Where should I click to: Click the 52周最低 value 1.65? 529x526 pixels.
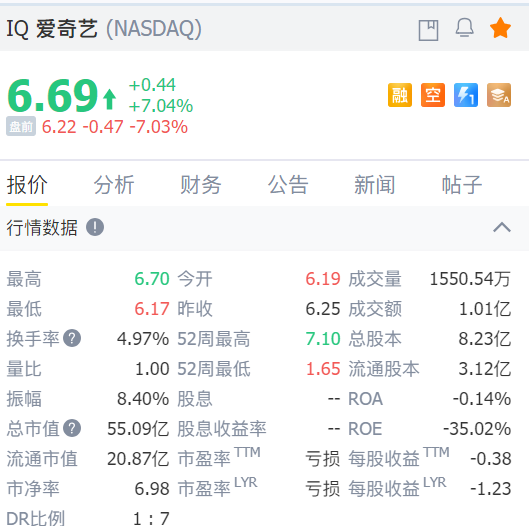pyautogui.click(x=323, y=369)
